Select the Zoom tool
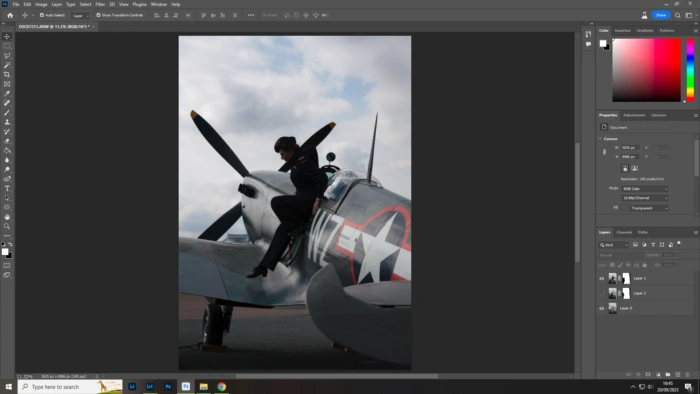 point(7,226)
